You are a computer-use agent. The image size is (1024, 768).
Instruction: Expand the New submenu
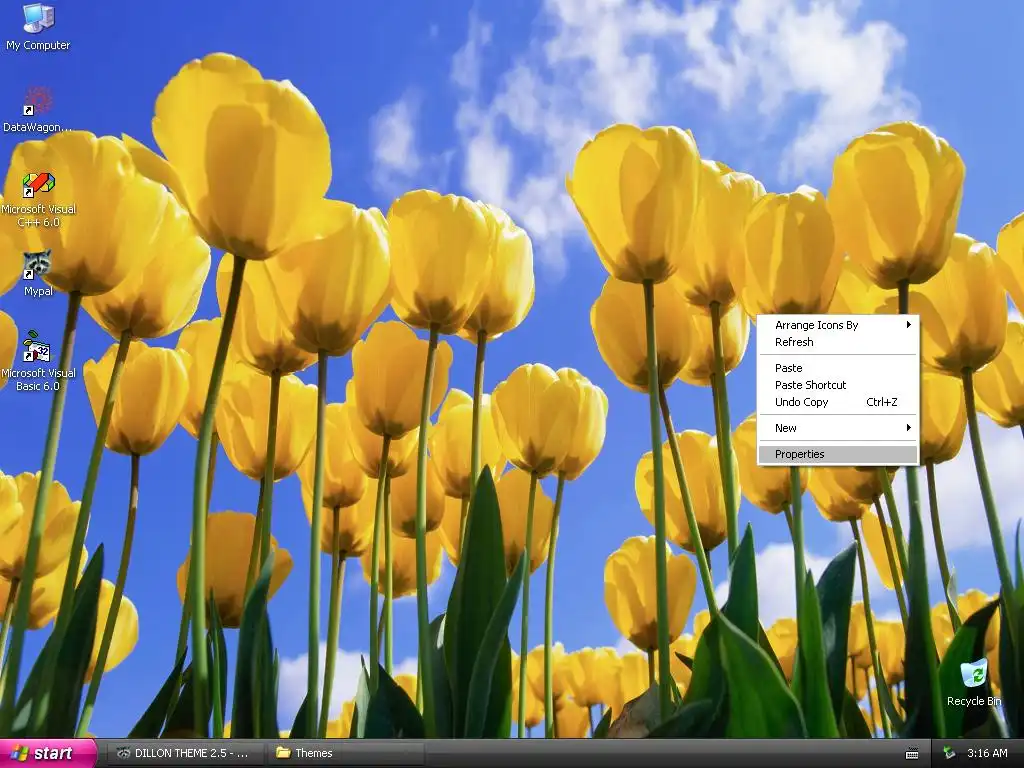coord(838,428)
